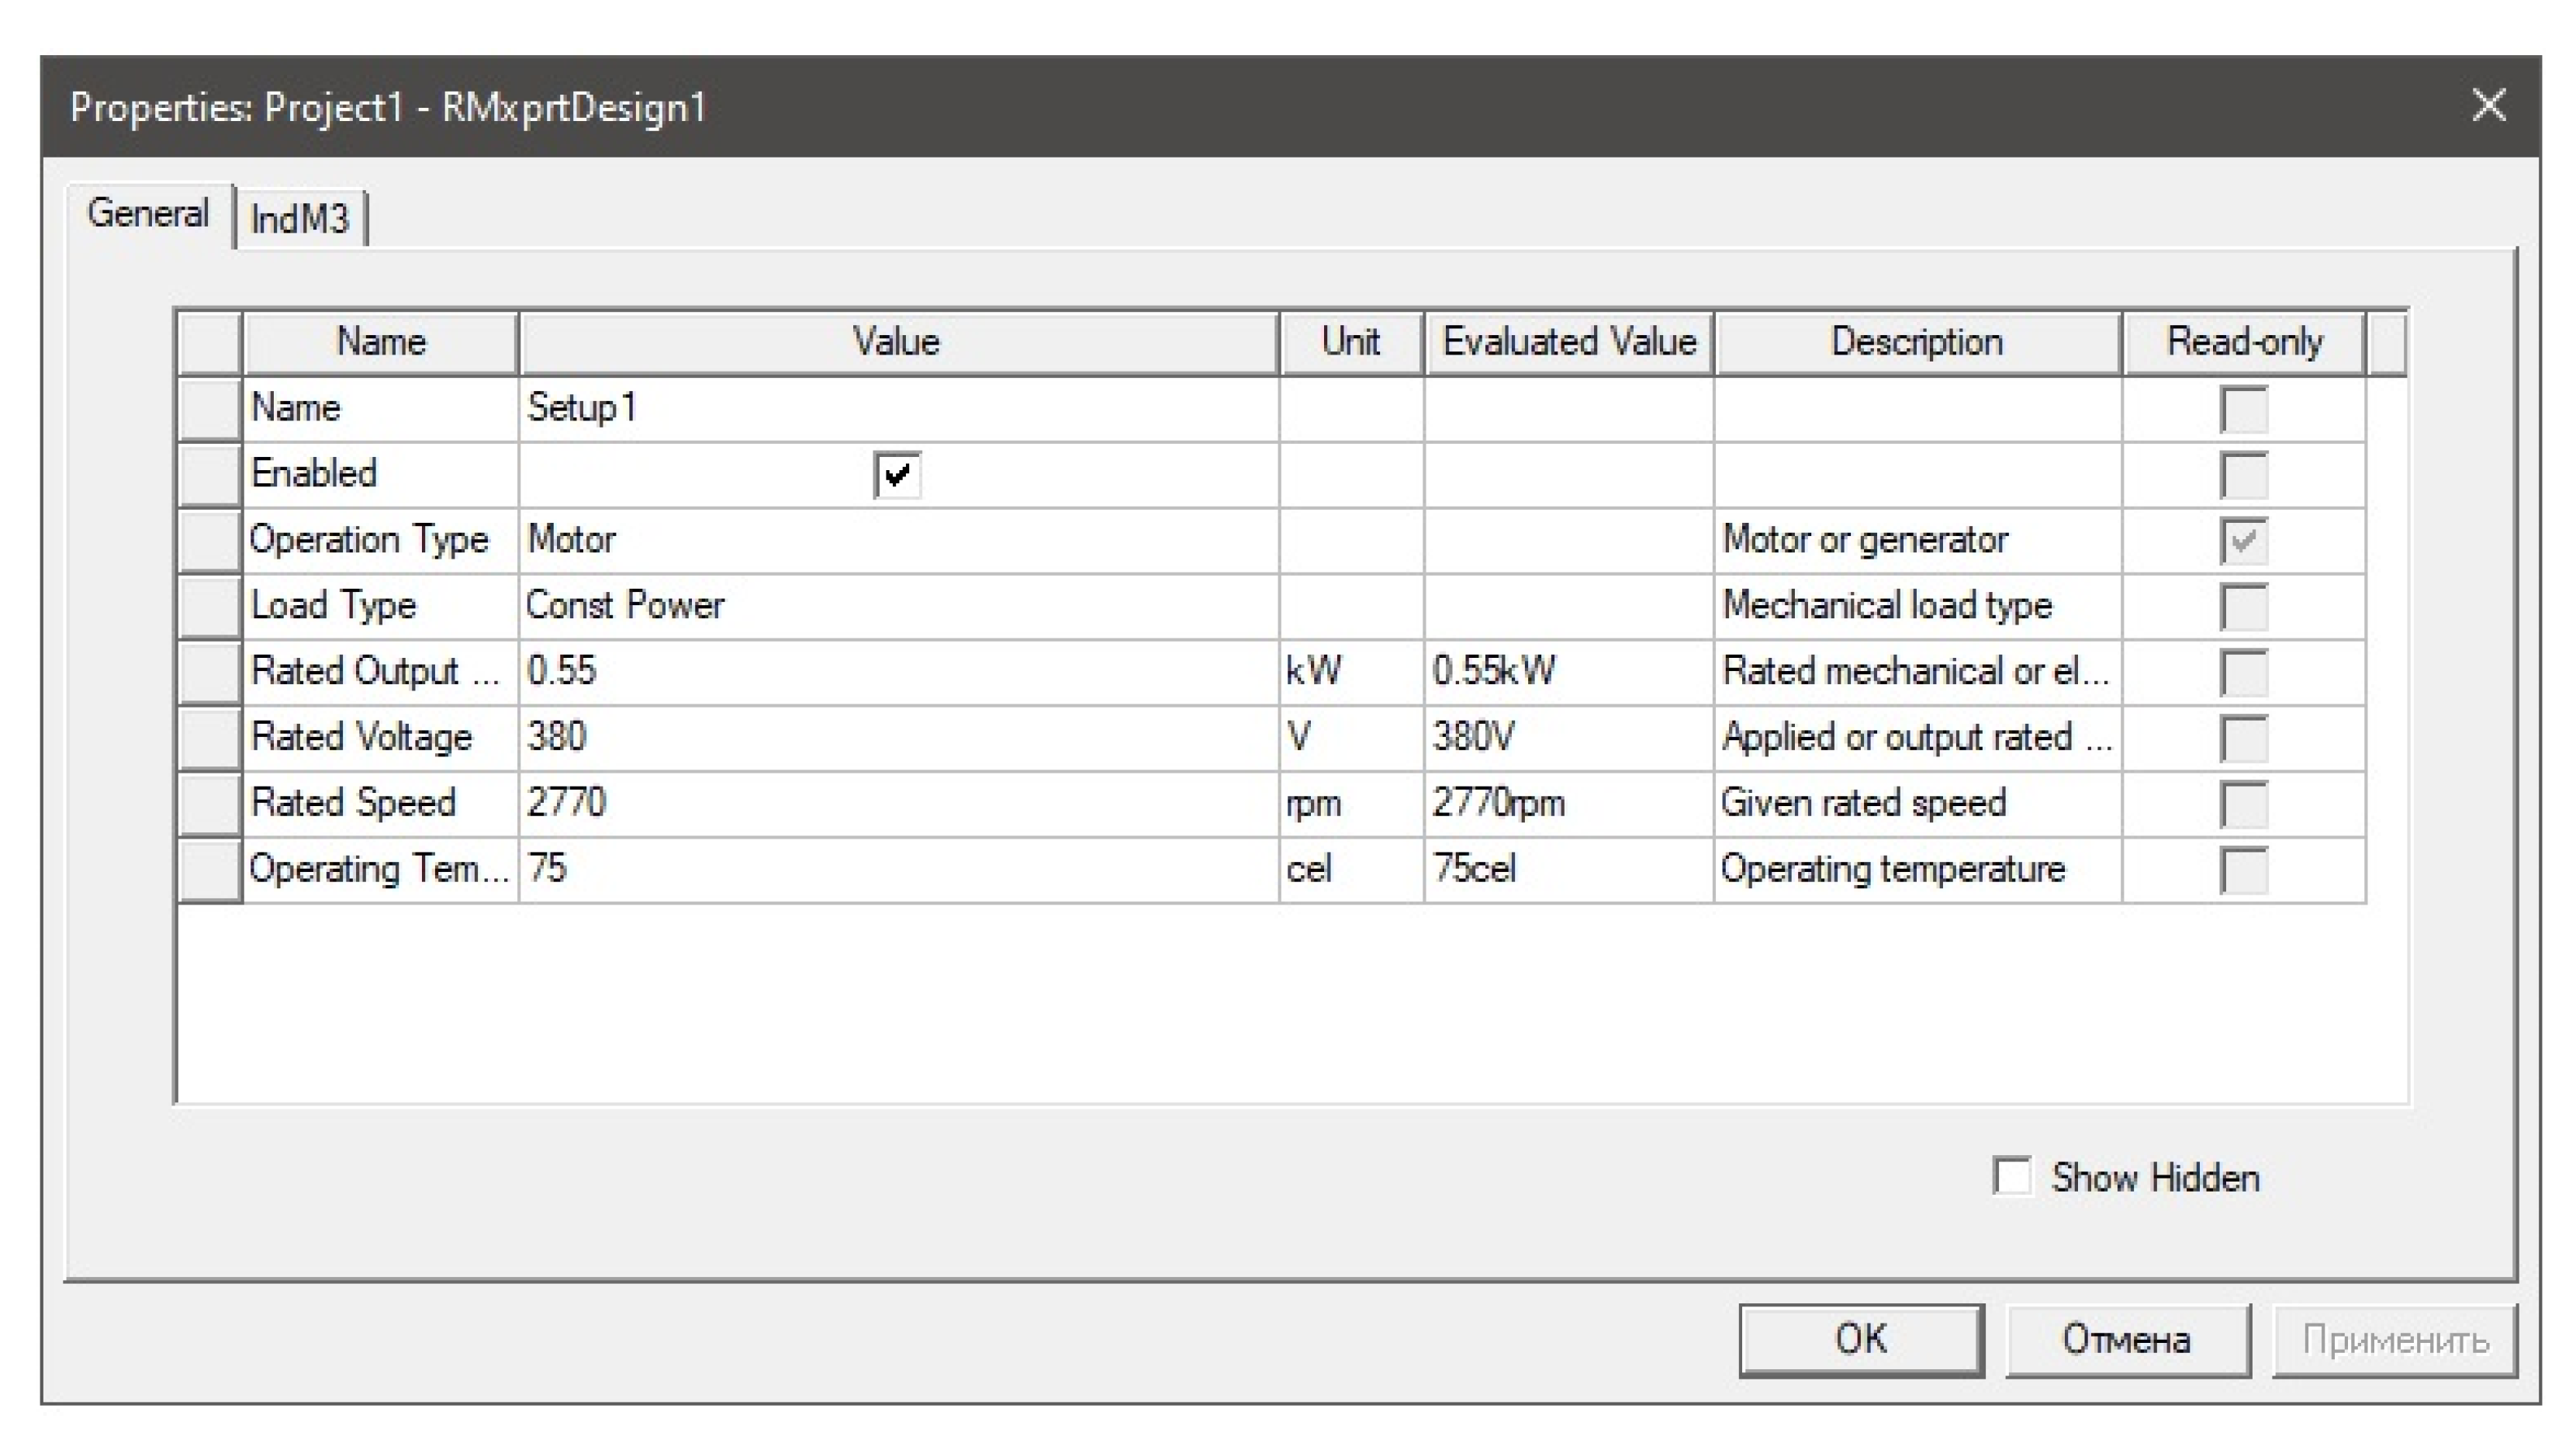Select the Operation Type row header cell
This screenshot has height=1436, width=2576.
[209, 540]
